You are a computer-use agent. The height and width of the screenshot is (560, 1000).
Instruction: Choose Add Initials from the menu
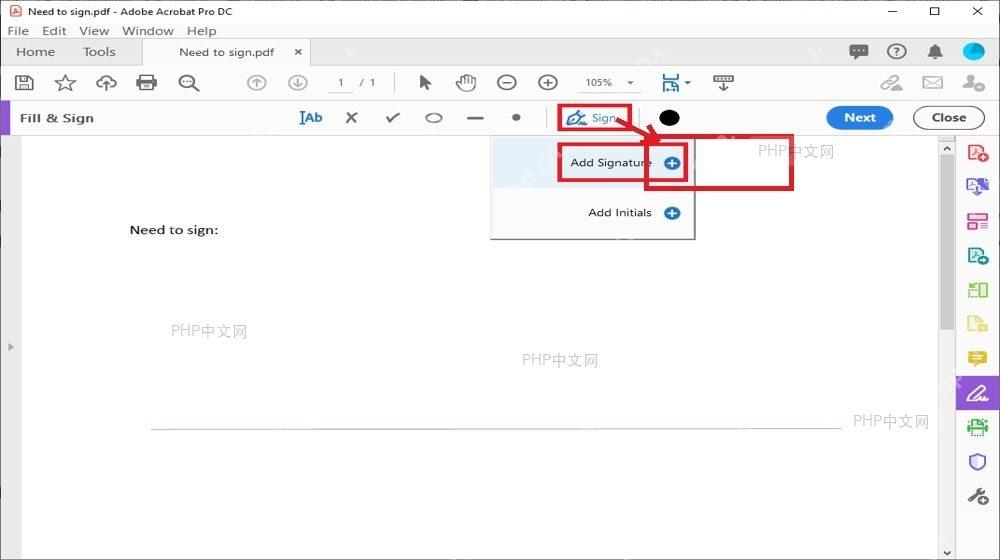pyautogui.click(x=592, y=213)
